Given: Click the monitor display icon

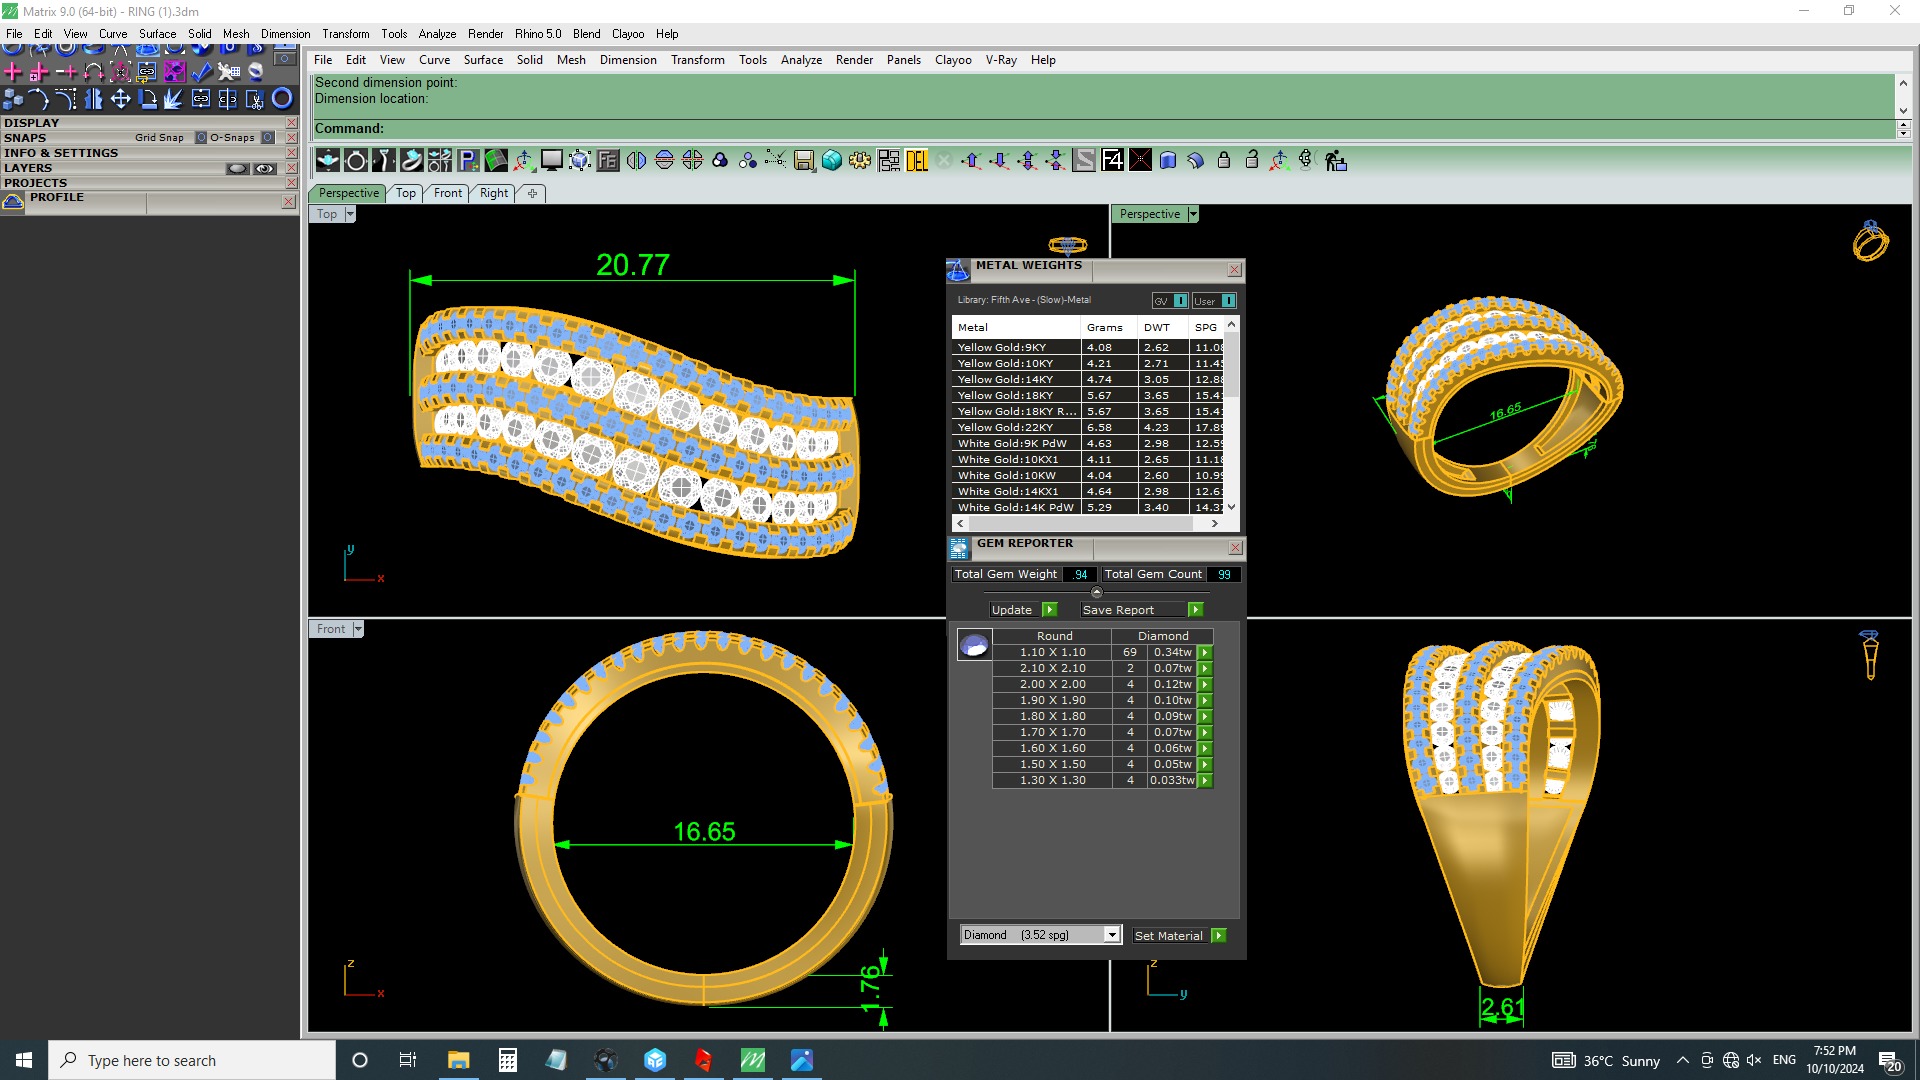Looking at the screenshot, I should coord(551,160).
